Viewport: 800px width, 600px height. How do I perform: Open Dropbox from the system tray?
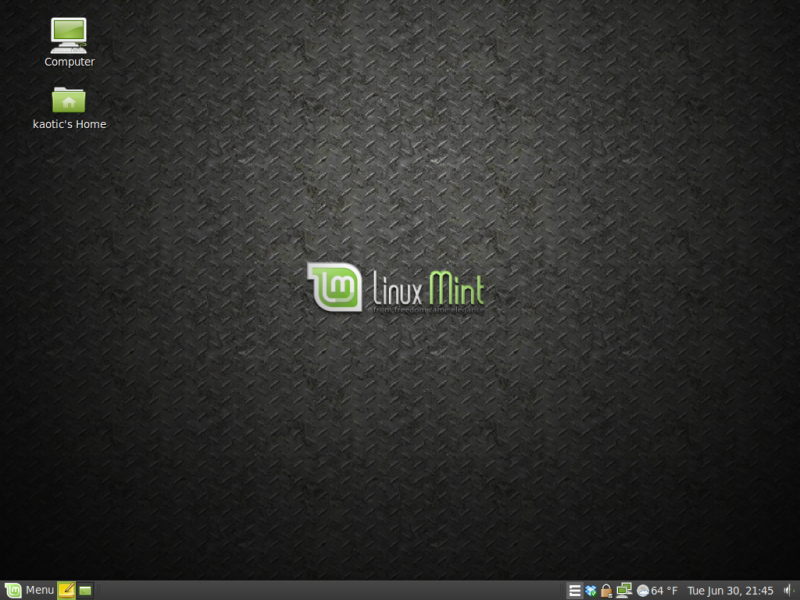pos(589,590)
